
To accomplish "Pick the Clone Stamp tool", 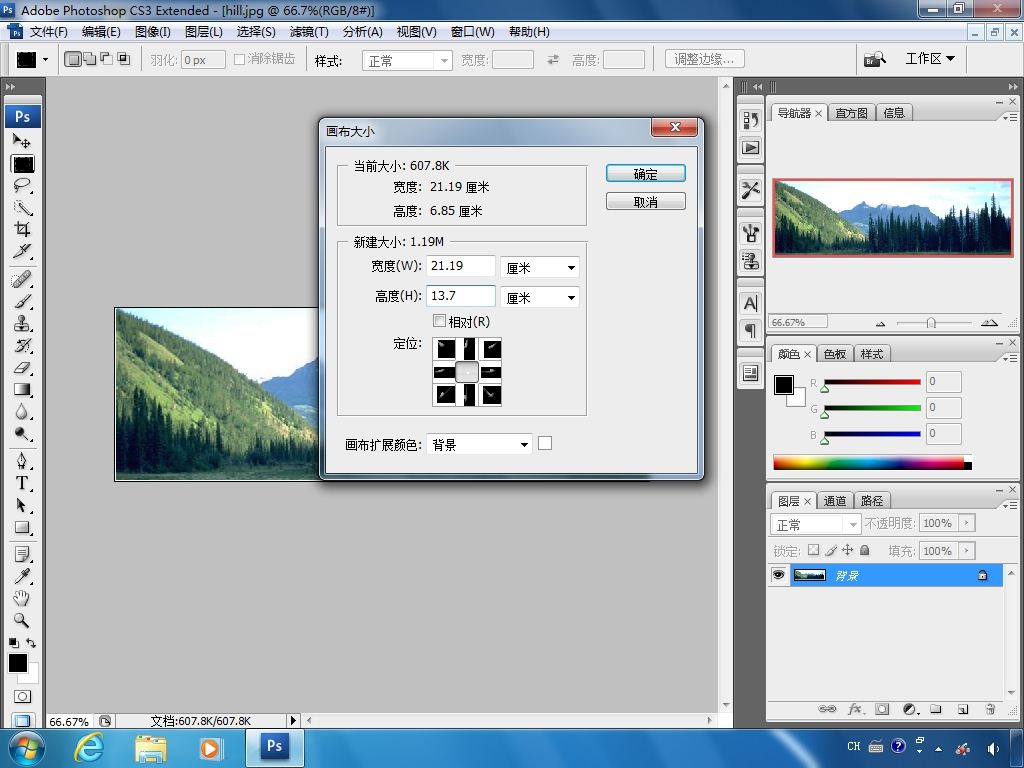I will click(22, 323).
